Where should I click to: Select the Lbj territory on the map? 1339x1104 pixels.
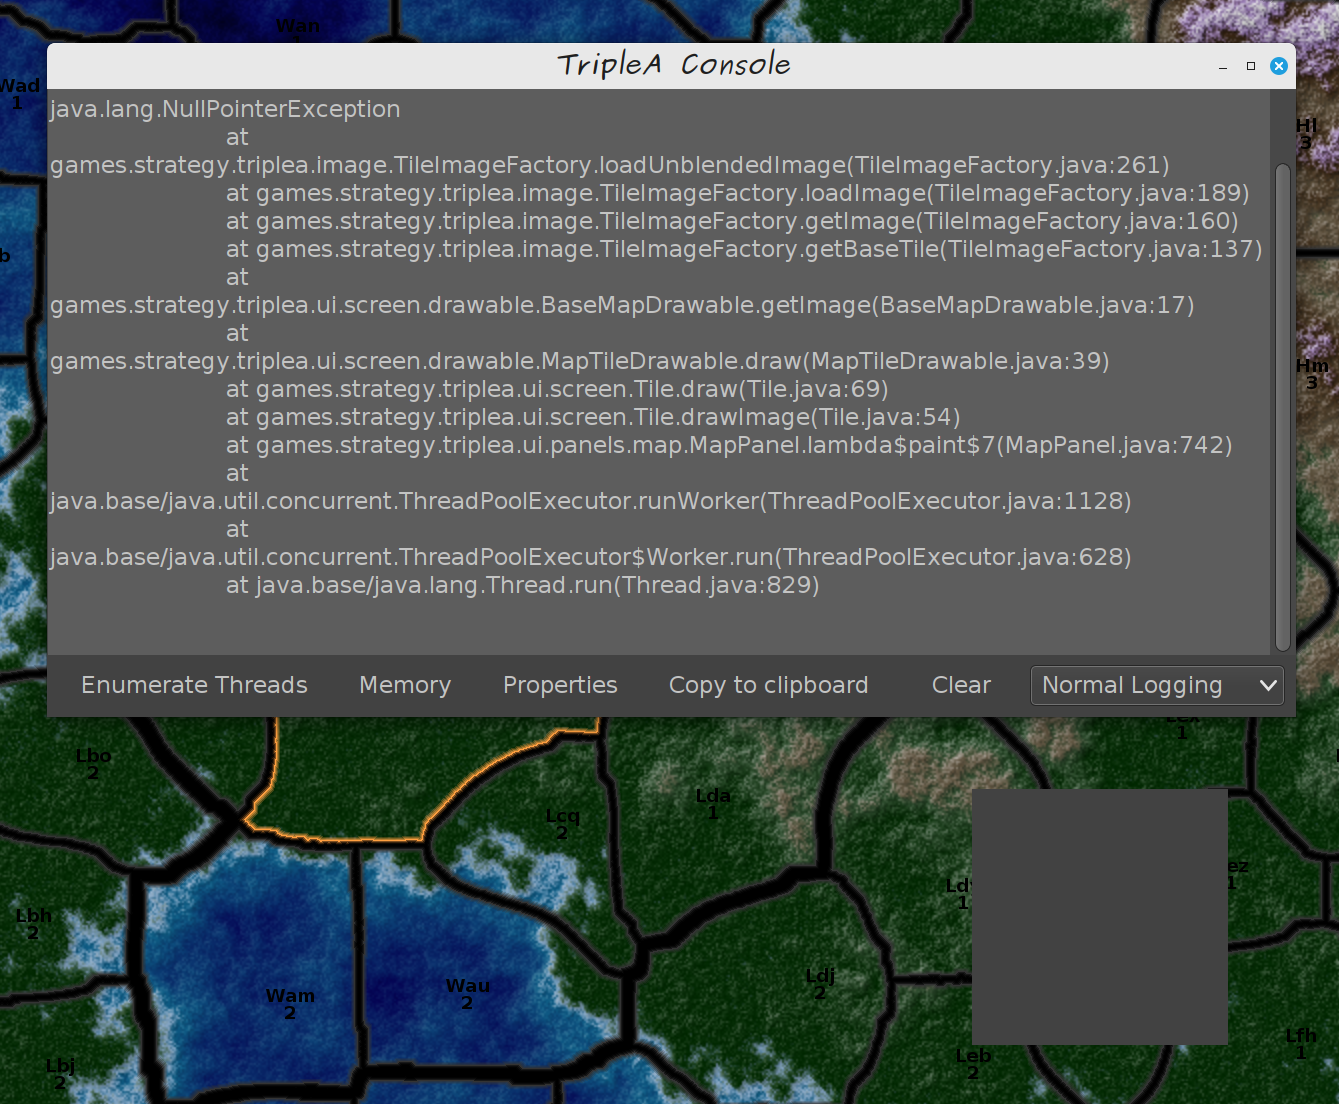click(x=60, y=1074)
